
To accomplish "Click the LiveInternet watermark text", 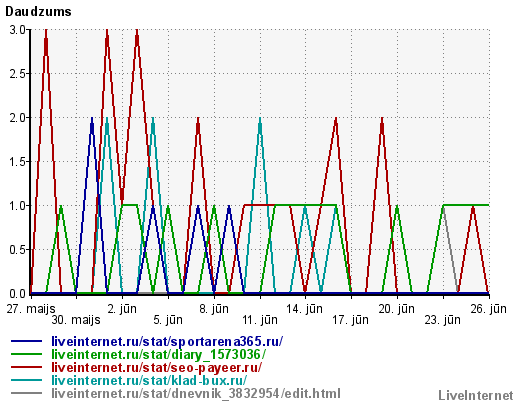I will click(476, 395).
